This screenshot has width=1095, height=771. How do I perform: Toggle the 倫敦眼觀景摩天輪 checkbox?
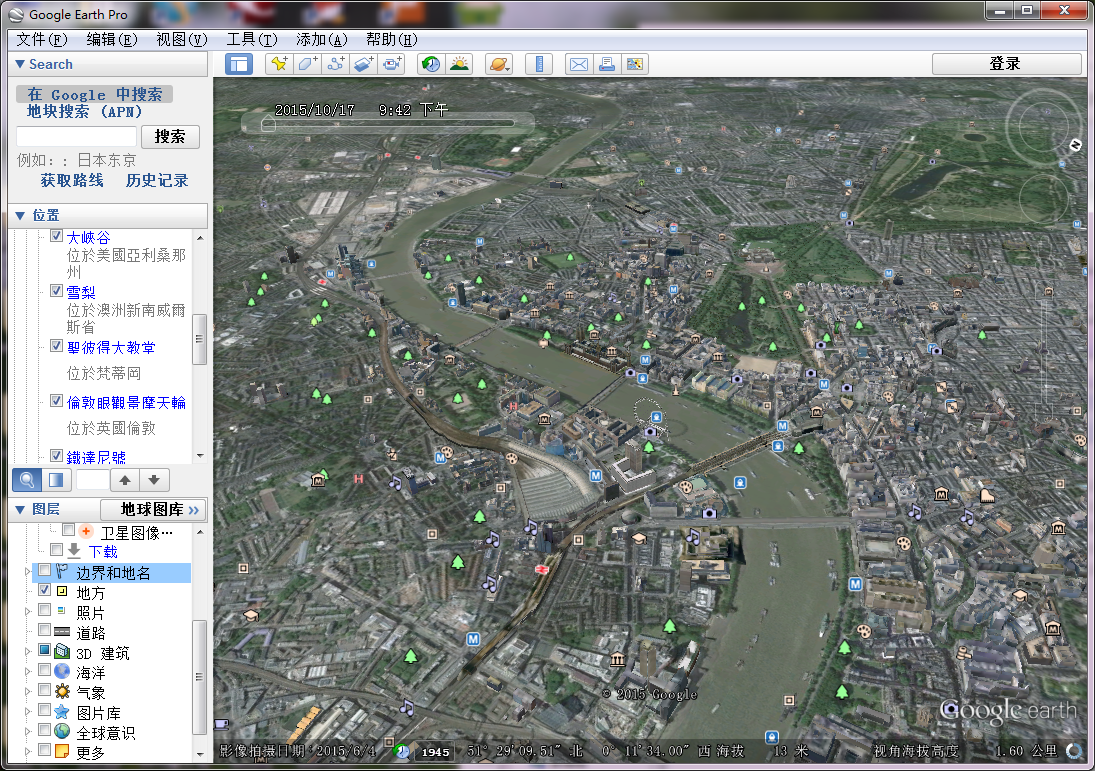(x=57, y=401)
